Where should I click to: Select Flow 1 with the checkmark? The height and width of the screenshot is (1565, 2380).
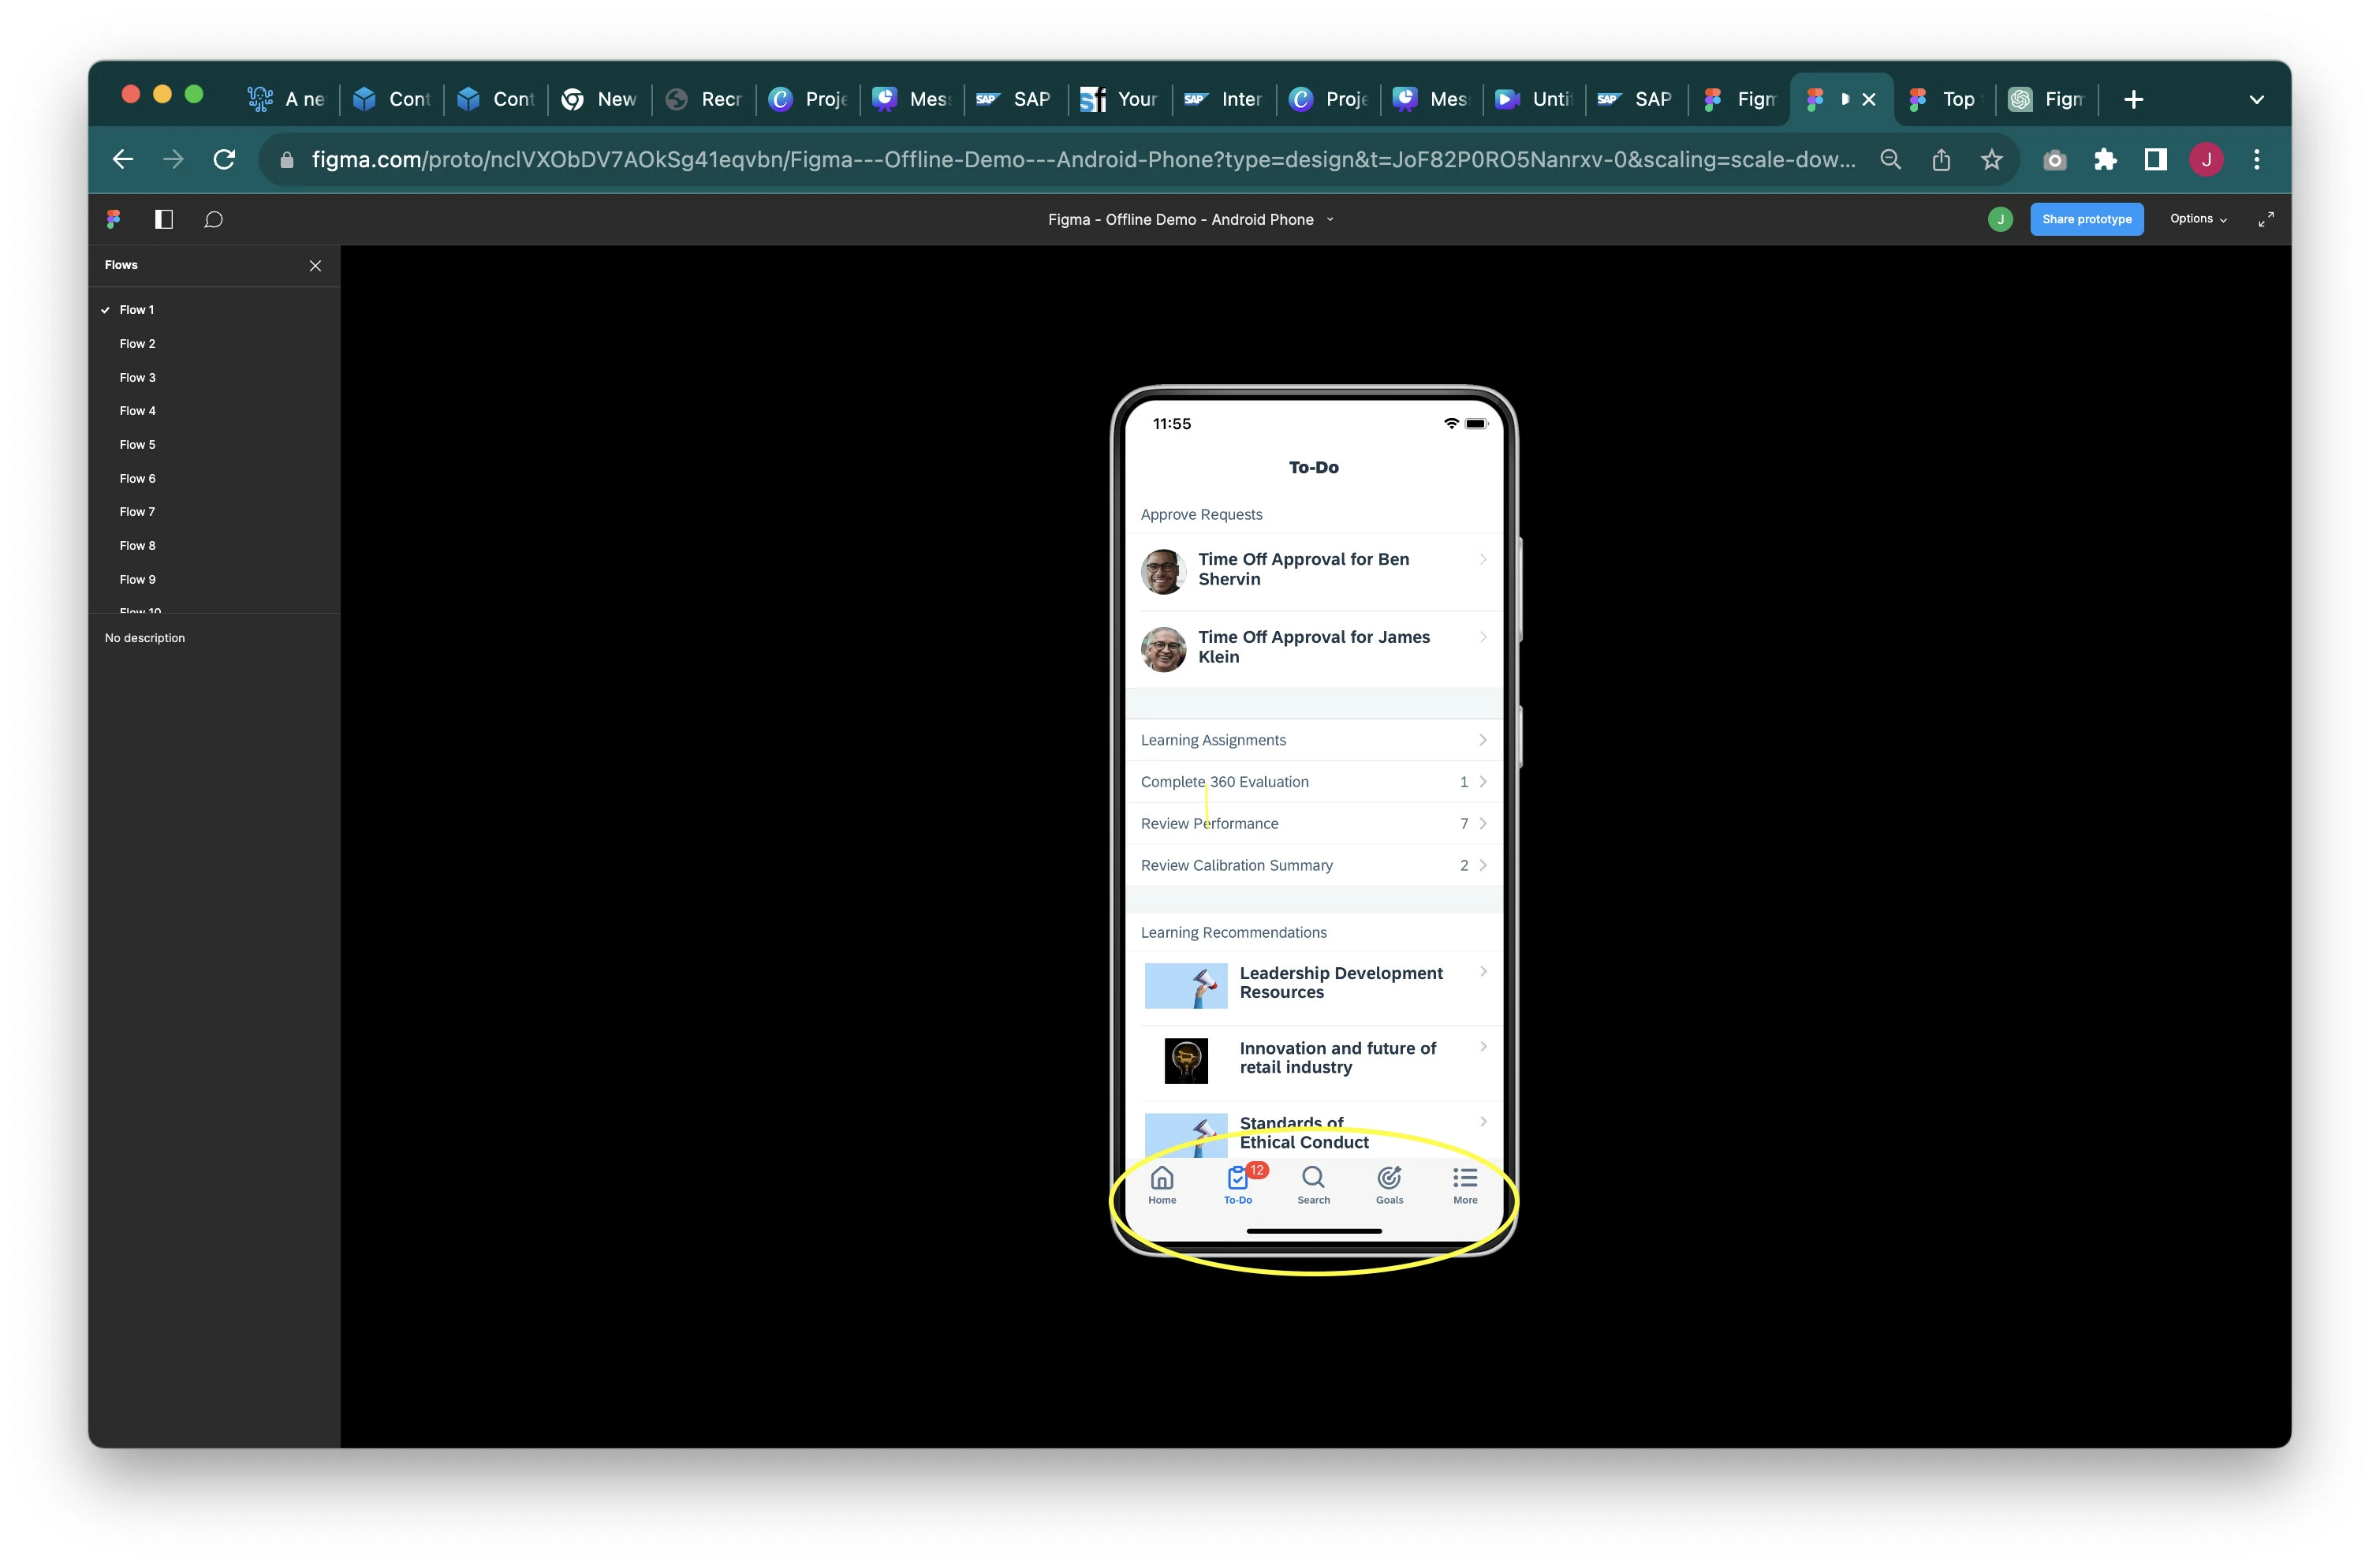tap(137, 310)
